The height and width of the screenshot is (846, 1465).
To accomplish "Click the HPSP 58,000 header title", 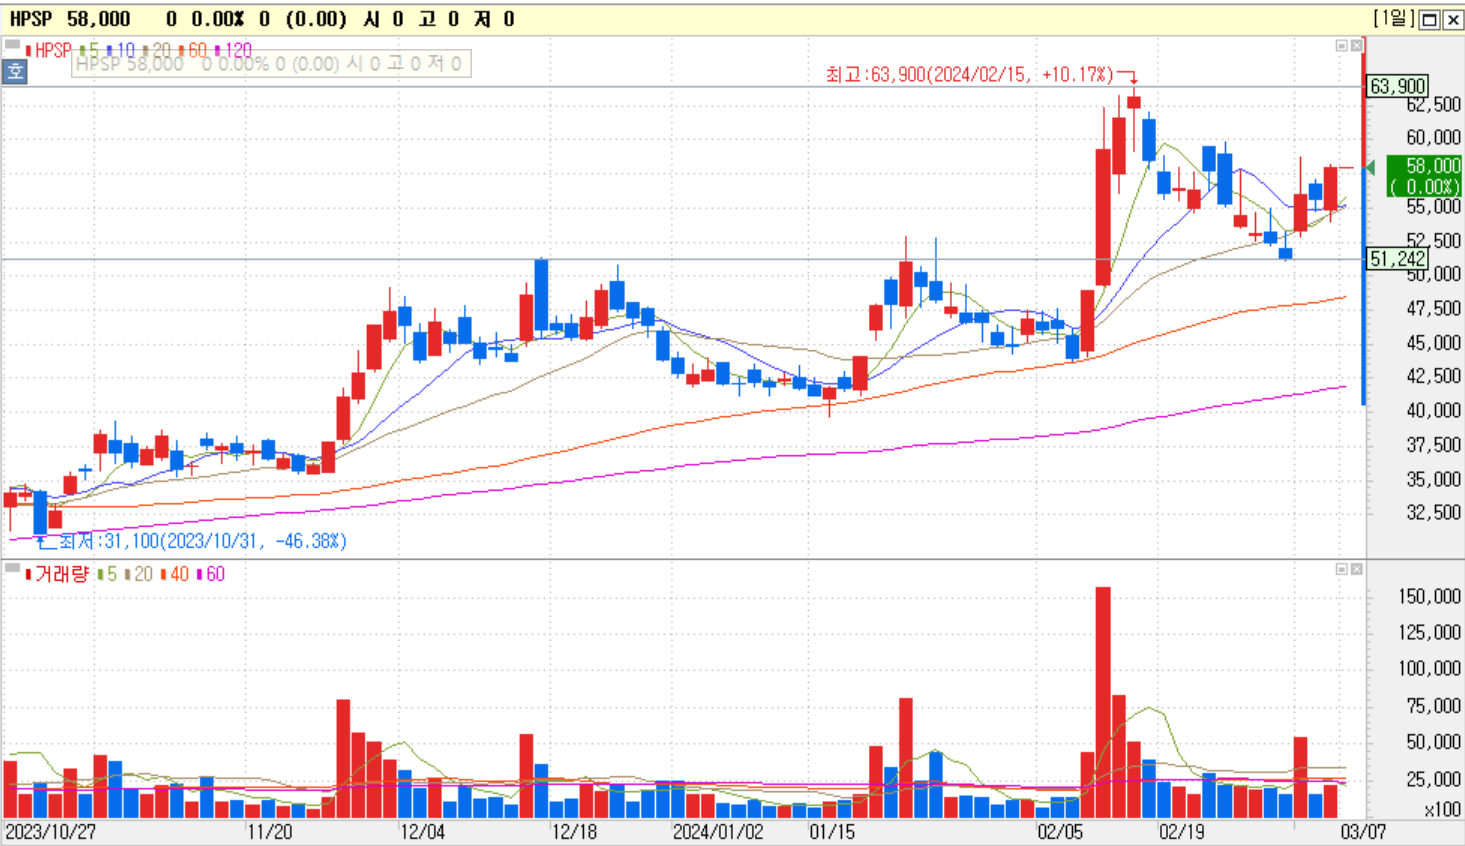I will coord(70,19).
